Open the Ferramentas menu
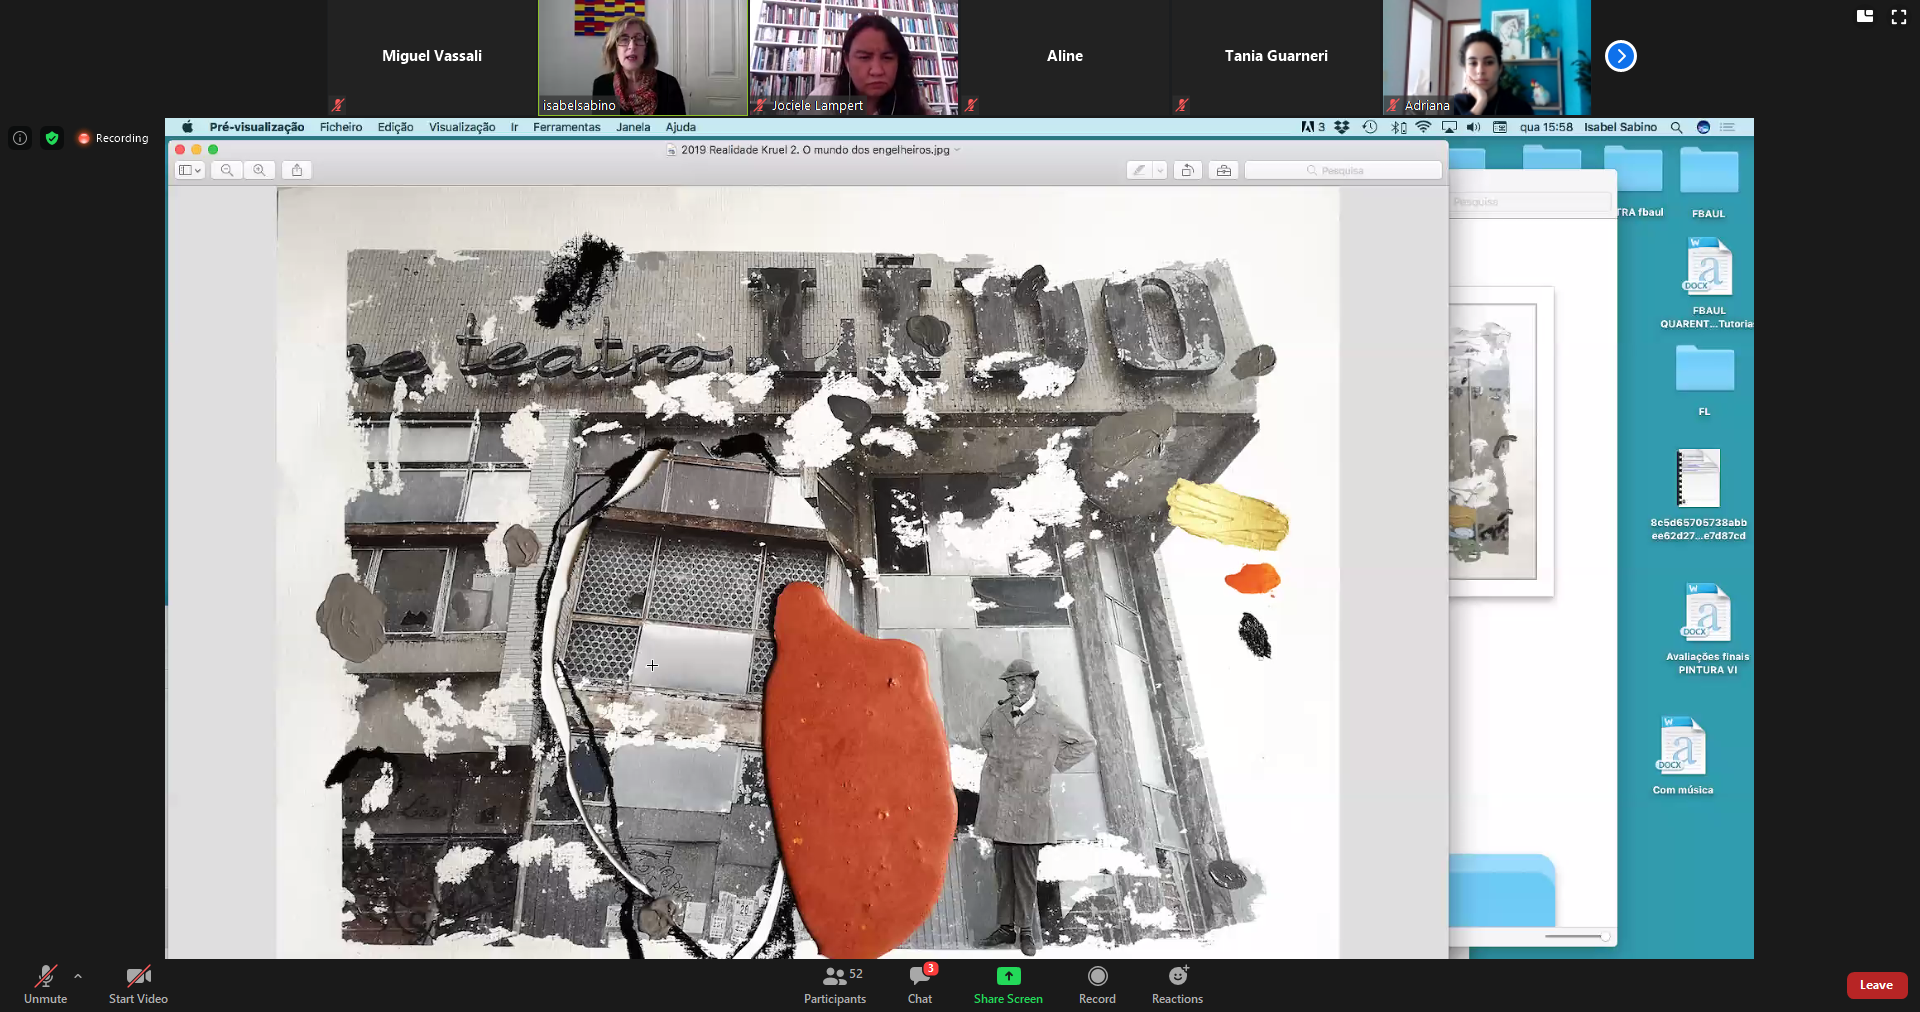The image size is (1920, 1012). tap(567, 127)
